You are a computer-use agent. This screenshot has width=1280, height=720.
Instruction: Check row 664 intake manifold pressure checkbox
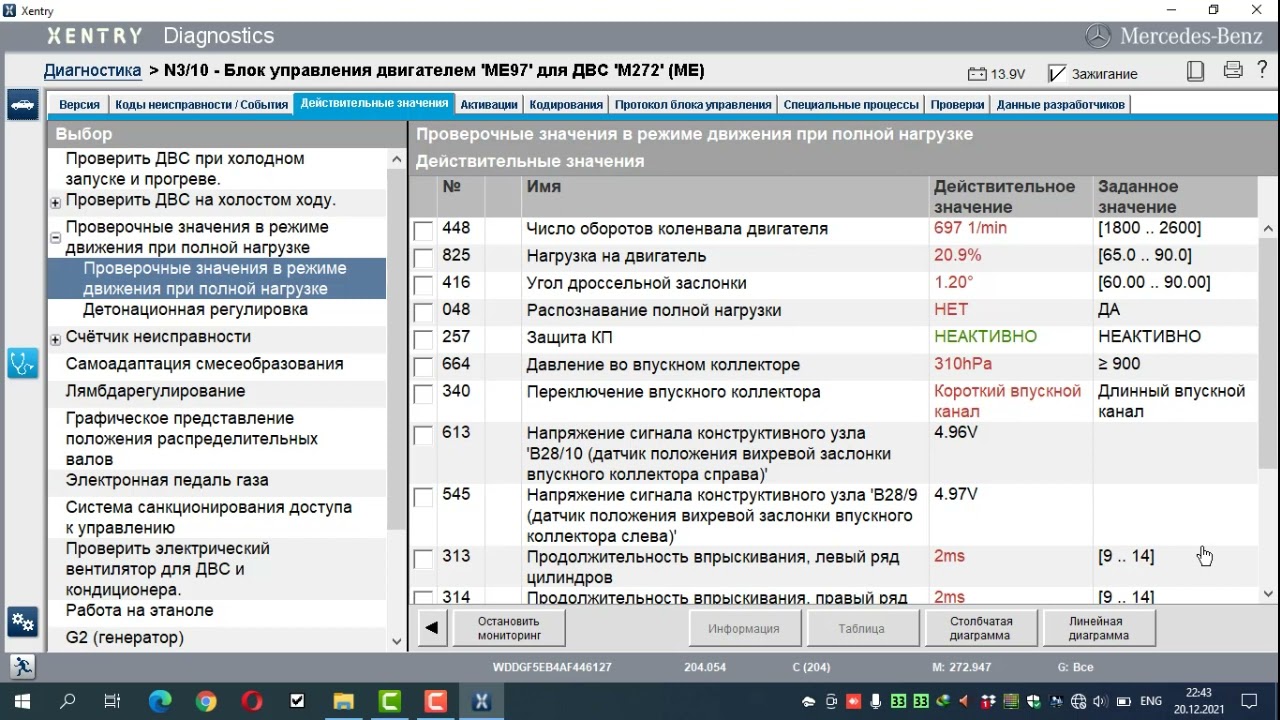tap(423, 366)
